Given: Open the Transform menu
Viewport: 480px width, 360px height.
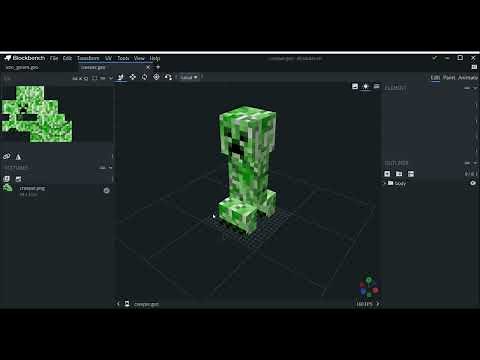Looking at the screenshot, I should pos(88,58).
